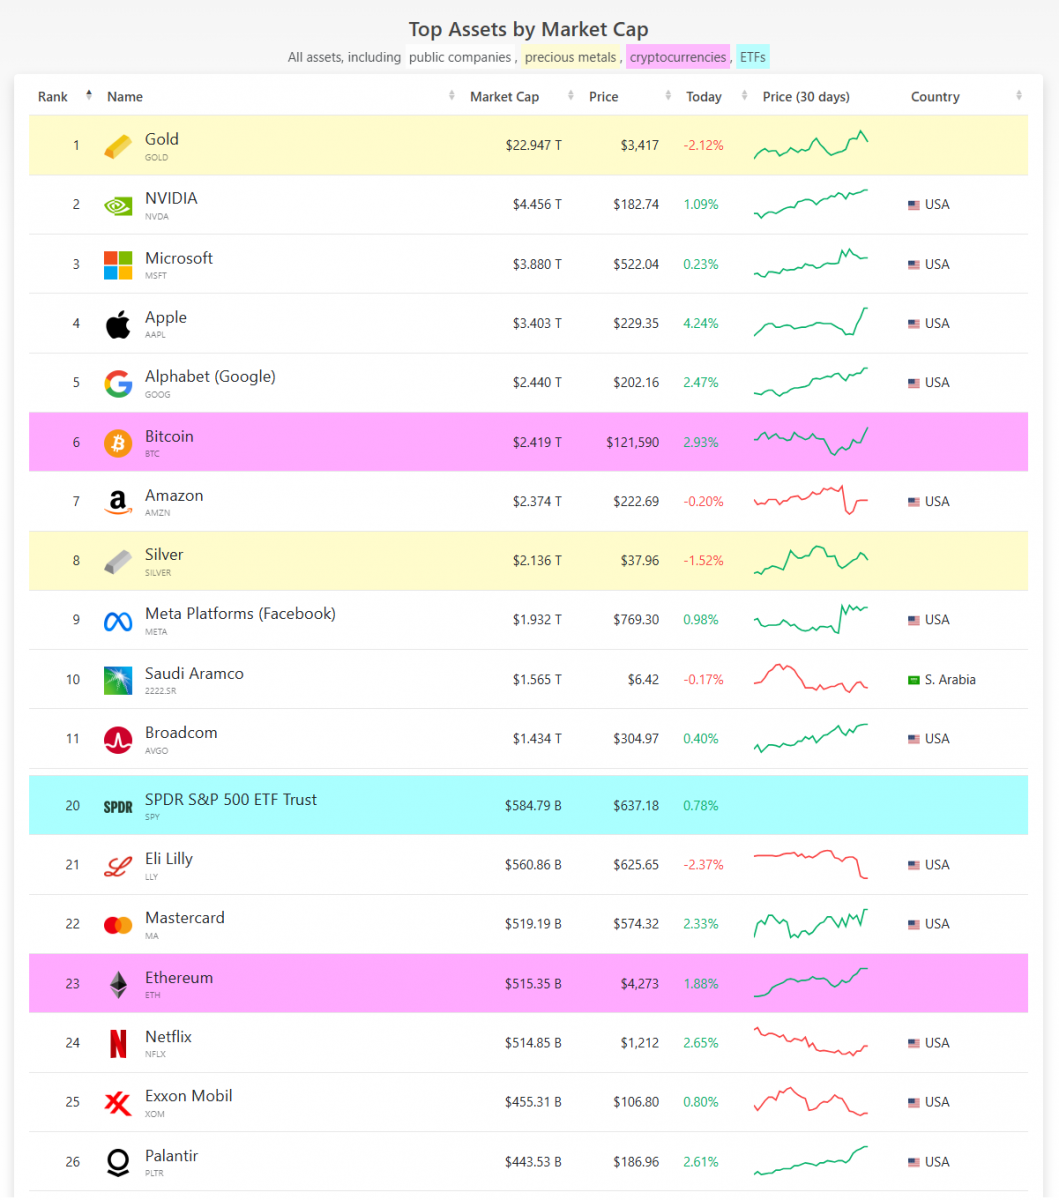Toggle the cryptocurrencies filter
This screenshot has height=1200, width=1059.
point(678,57)
